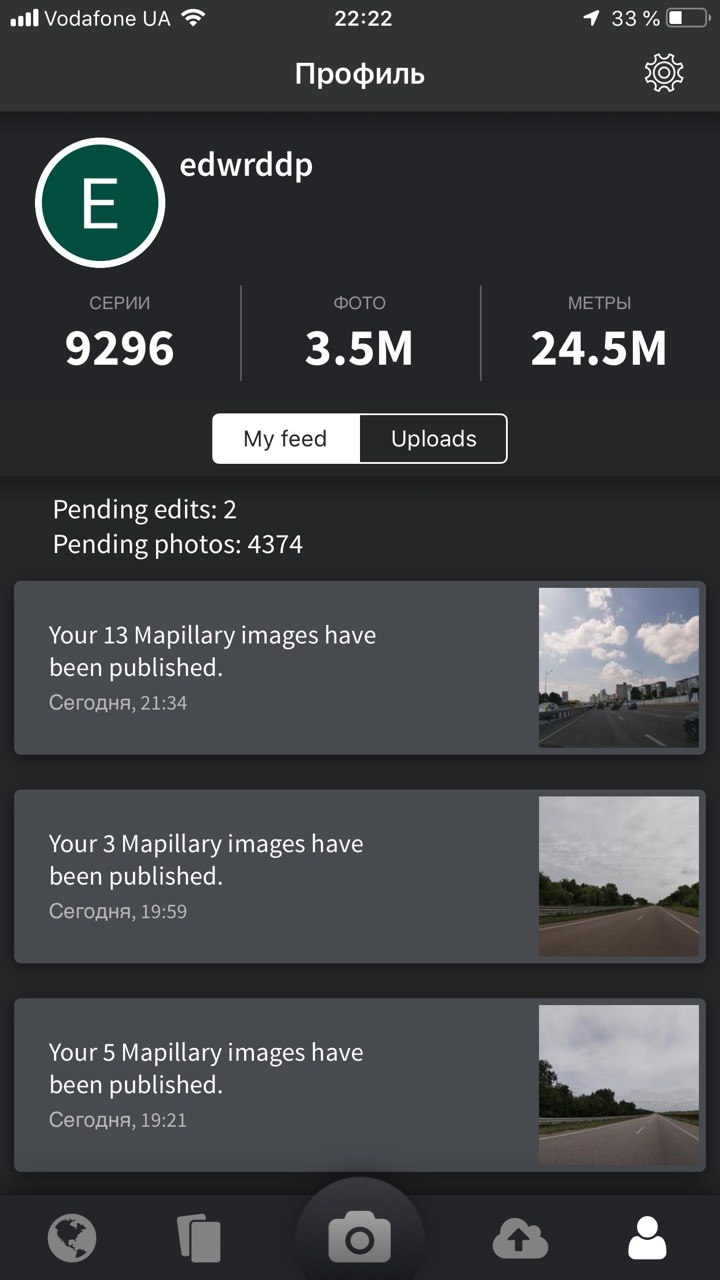Open 'Your 5 Mapillary images' notification

pyautogui.click(x=360, y=1085)
